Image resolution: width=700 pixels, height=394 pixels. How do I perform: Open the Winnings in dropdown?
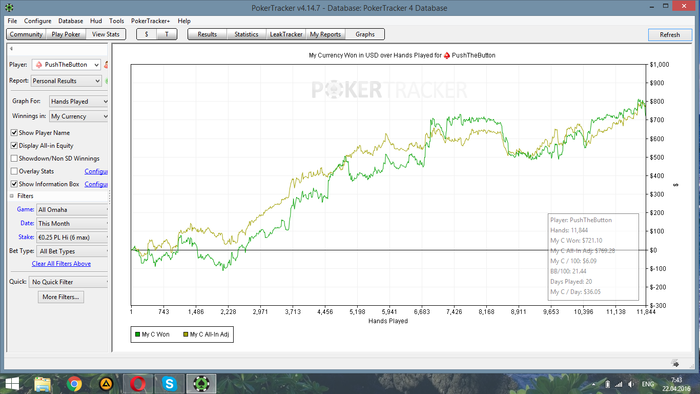(79, 116)
